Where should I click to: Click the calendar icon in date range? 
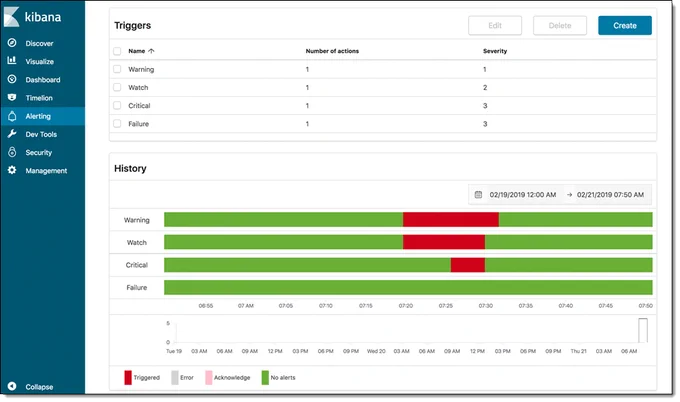[x=478, y=195]
